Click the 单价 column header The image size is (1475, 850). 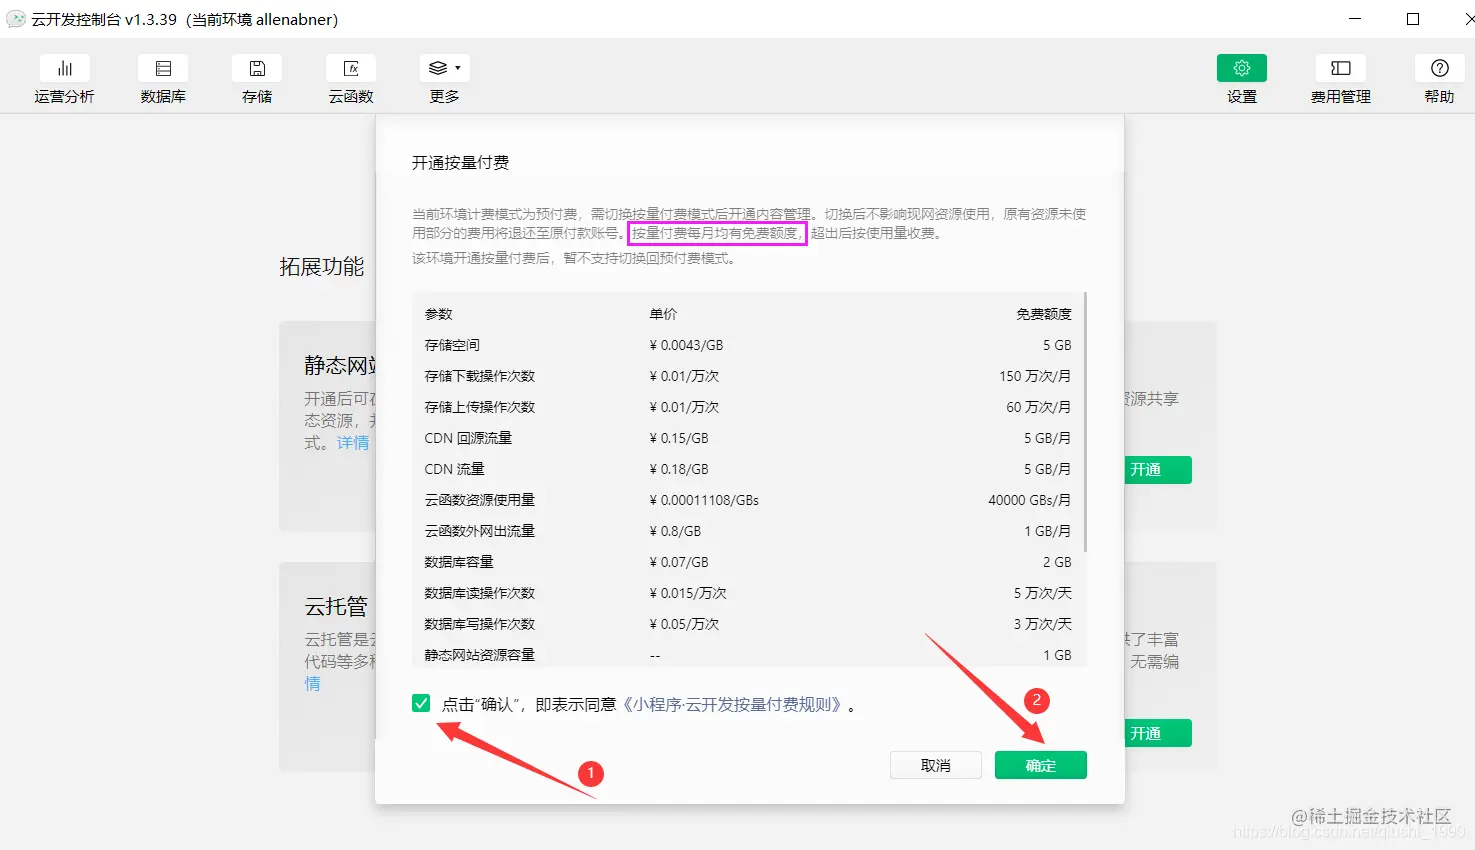click(x=663, y=314)
